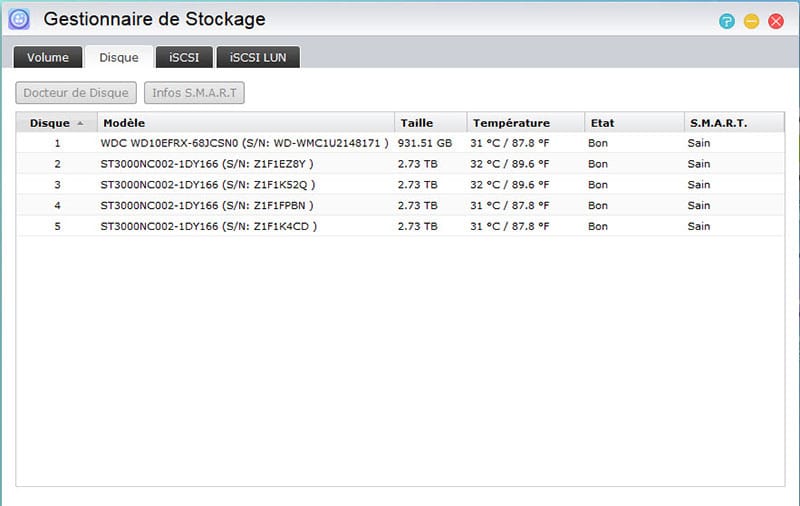Select disk 5 with serial Z1F1K4CD
800x506 pixels.
[400, 226]
